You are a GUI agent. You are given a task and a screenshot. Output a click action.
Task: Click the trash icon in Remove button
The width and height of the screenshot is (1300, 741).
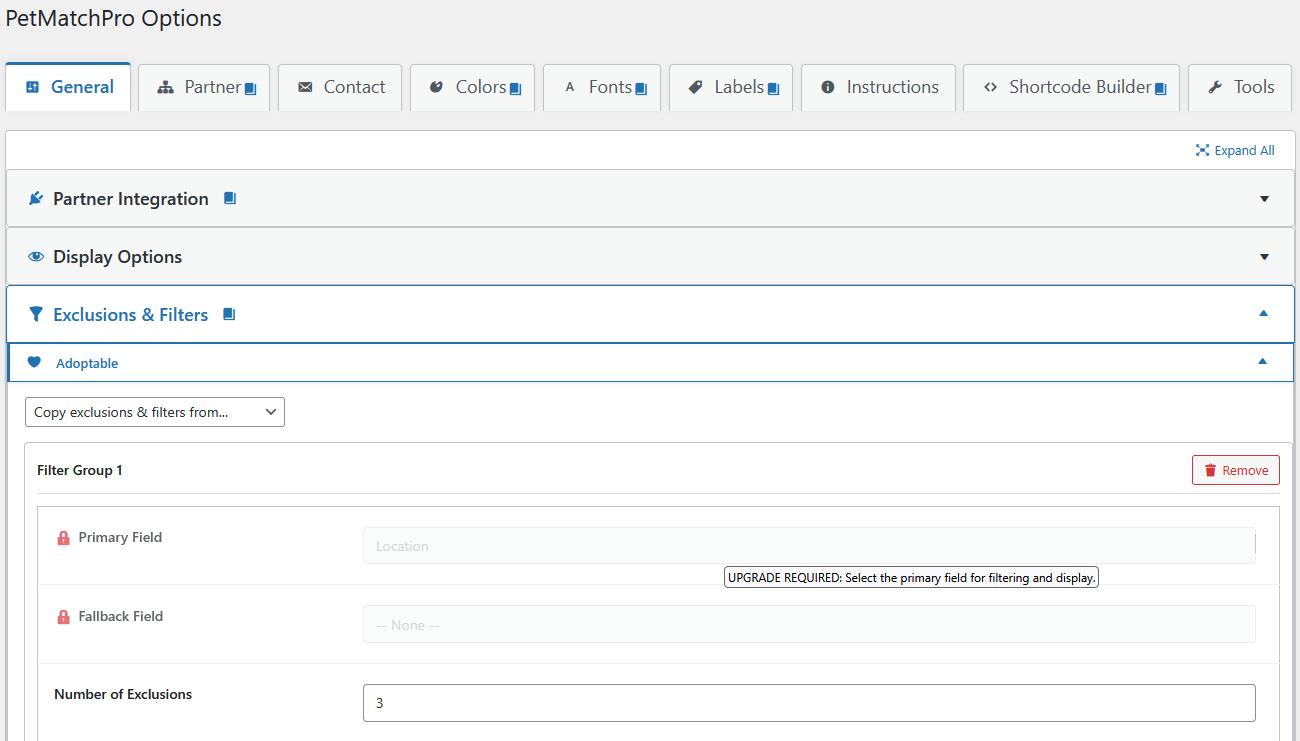pos(1211,470)
